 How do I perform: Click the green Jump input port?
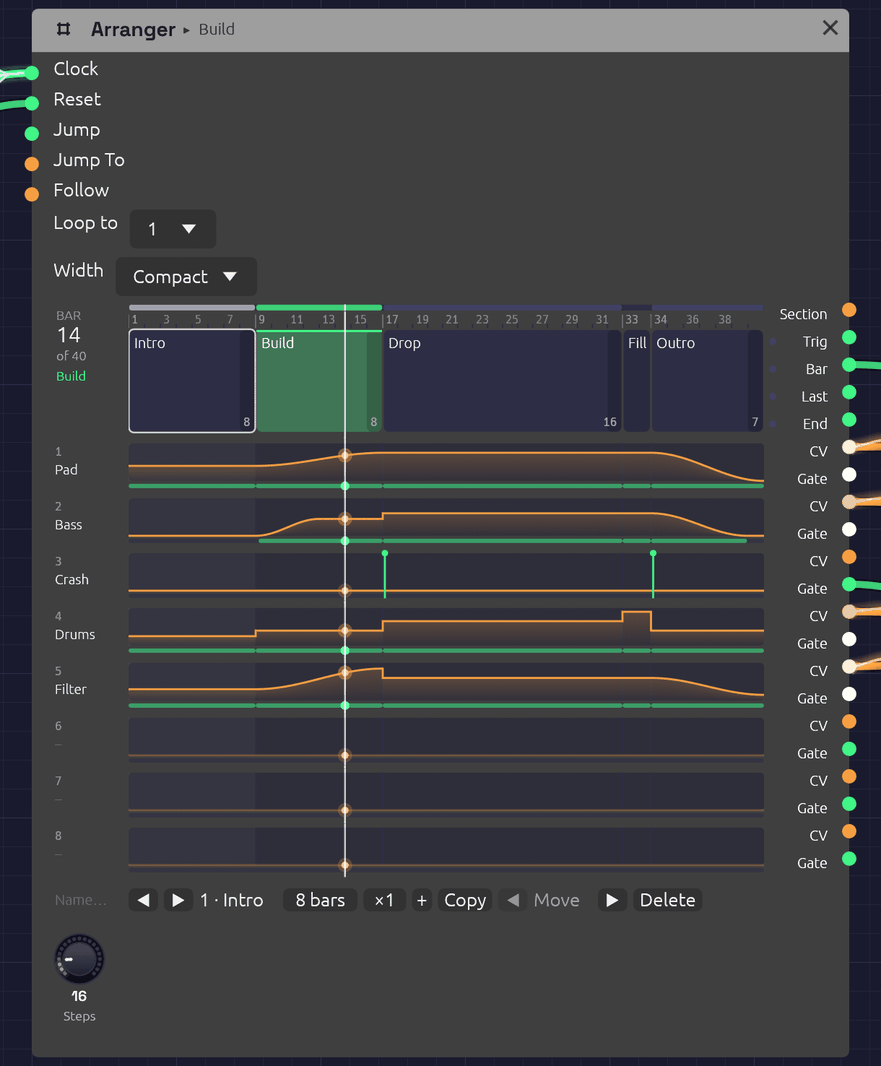click(x=32, y=133)
